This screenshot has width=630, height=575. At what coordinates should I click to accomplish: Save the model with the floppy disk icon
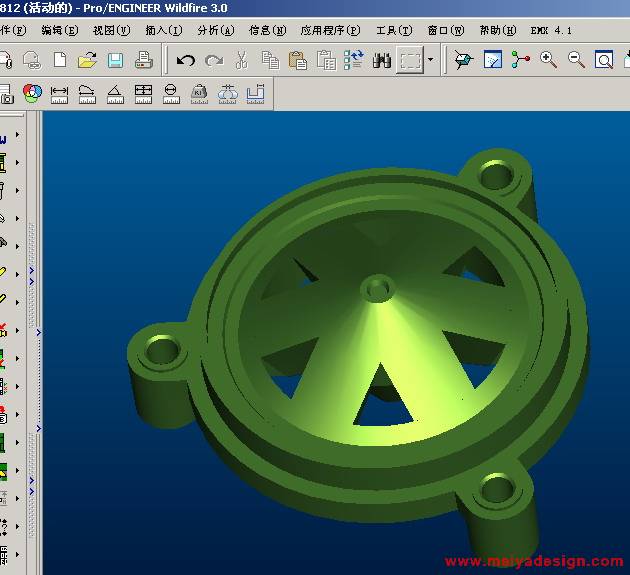115,60
